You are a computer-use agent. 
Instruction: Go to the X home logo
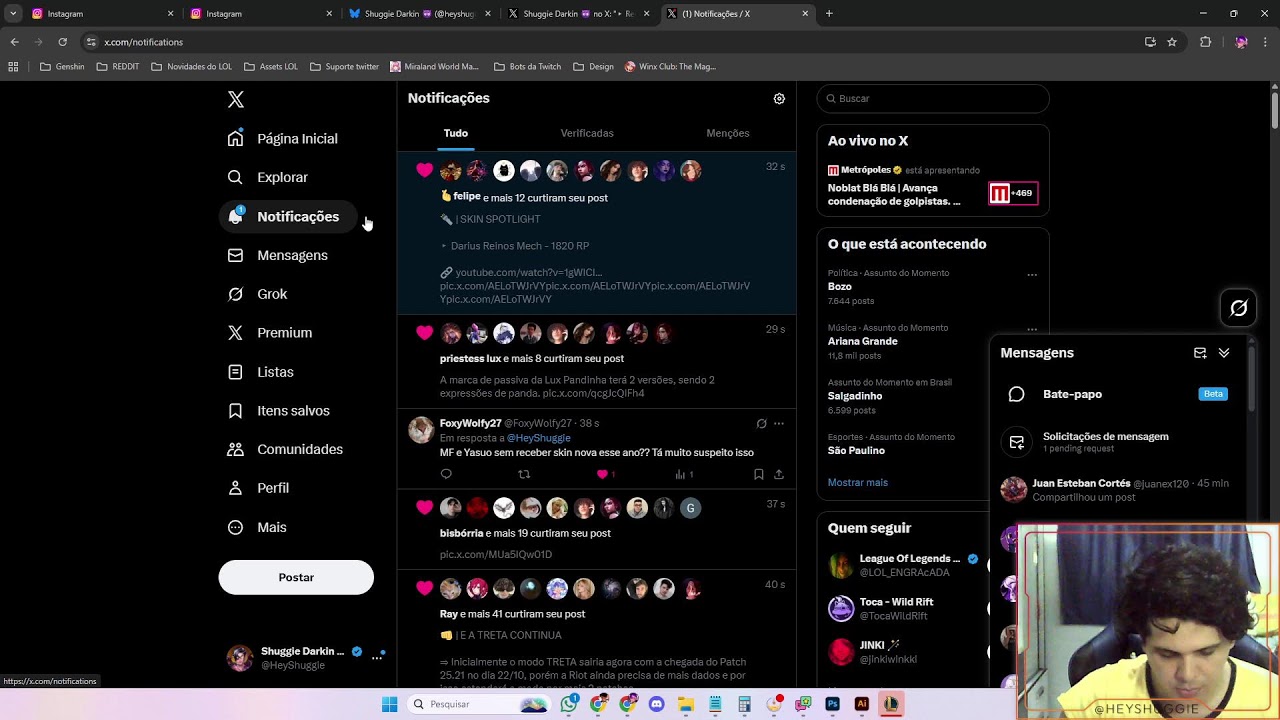click(235, 99)
